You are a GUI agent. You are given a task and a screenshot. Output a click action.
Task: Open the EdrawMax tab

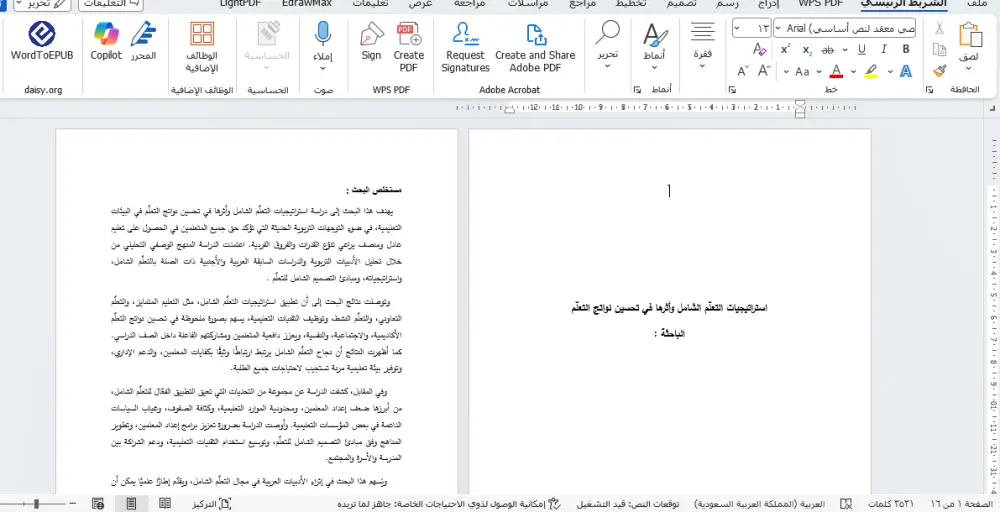[x=307, y=3]
